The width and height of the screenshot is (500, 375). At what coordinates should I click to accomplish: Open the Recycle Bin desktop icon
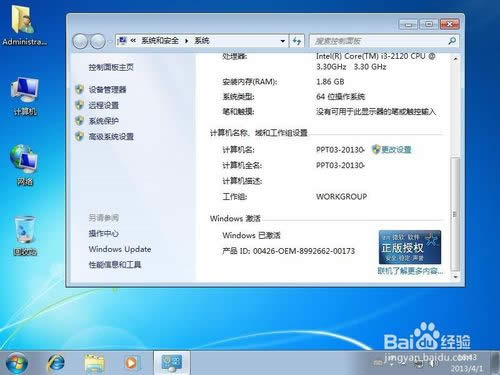point(25,236)
